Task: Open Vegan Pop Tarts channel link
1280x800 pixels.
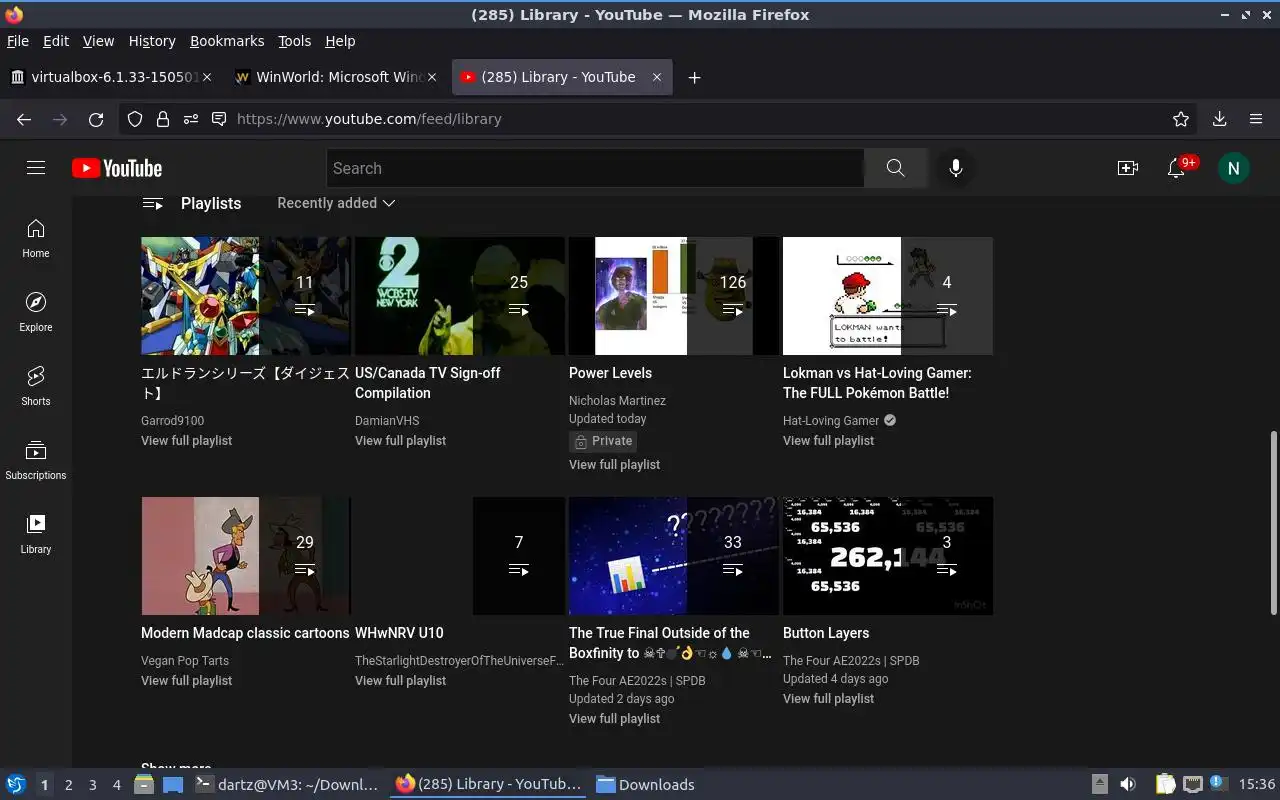Action: [x=185, y=661]
